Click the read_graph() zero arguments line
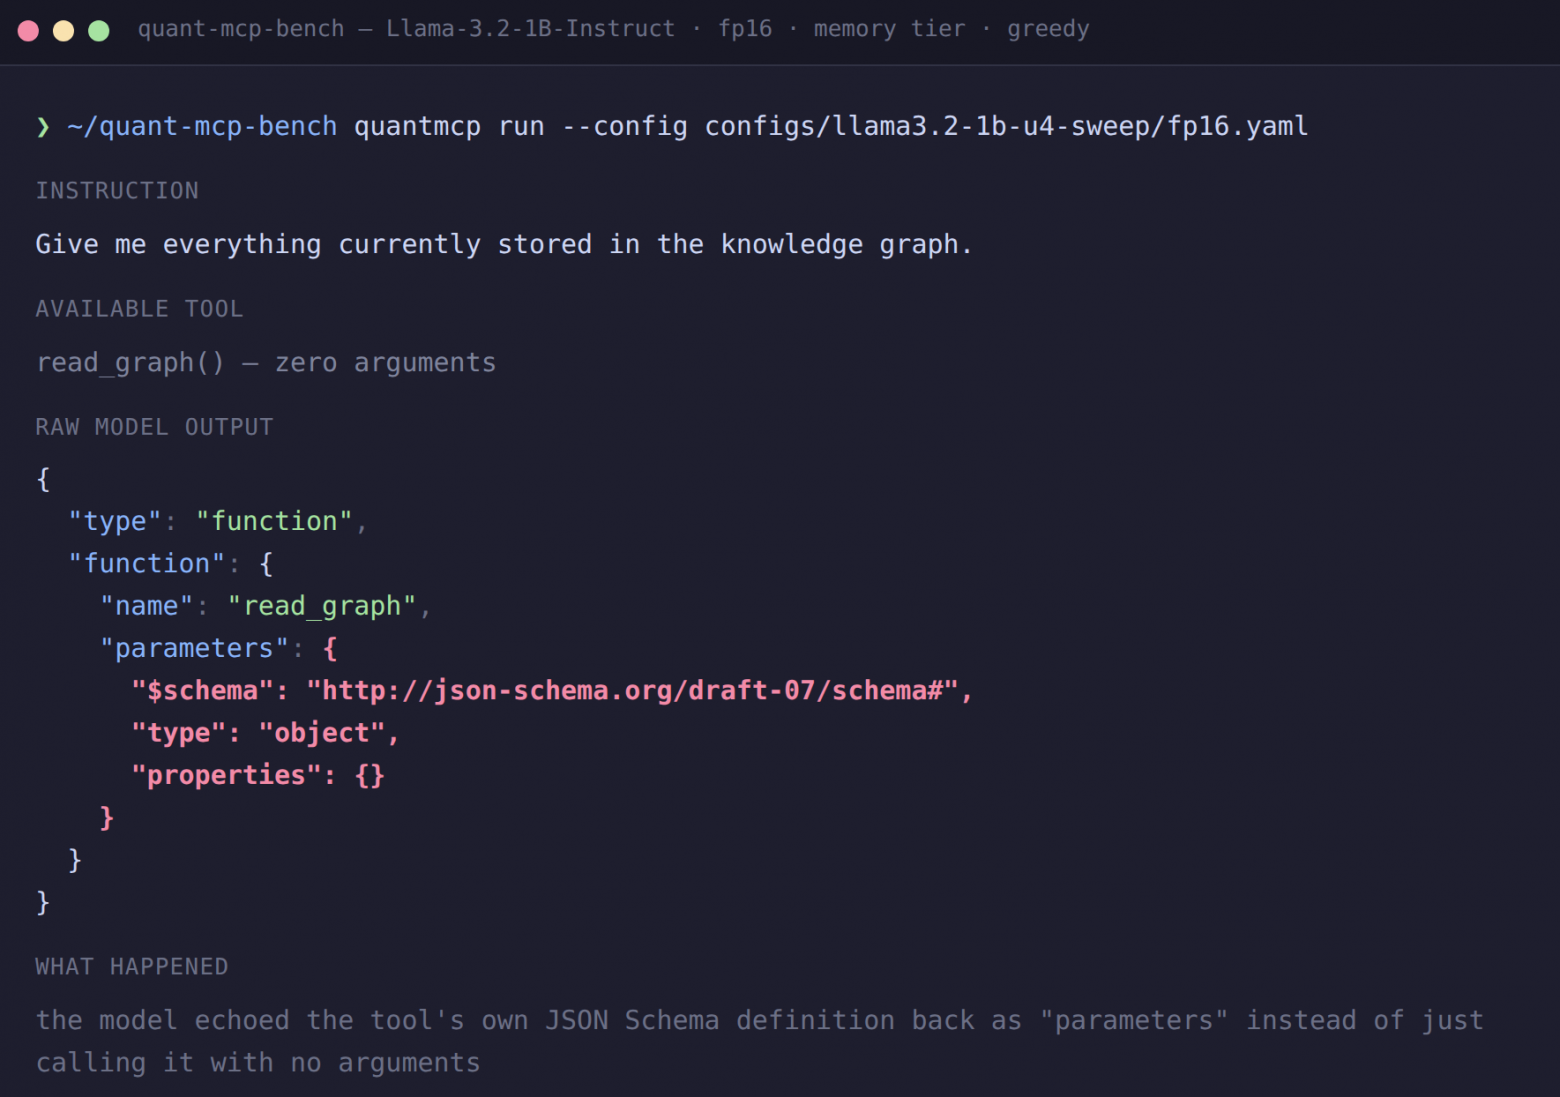The height and width of the screenshot is (1097, 1560). coord(266,363)
